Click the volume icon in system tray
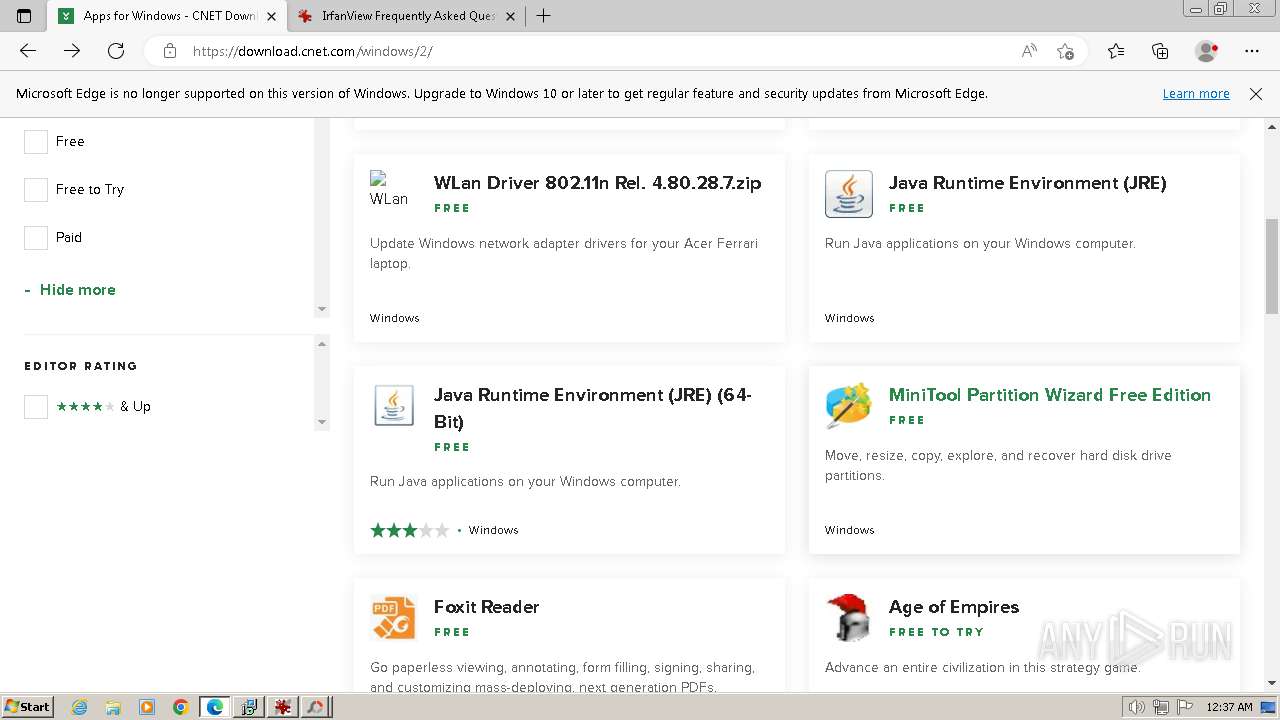1280x720 pixels. (x=1137, y=707)
